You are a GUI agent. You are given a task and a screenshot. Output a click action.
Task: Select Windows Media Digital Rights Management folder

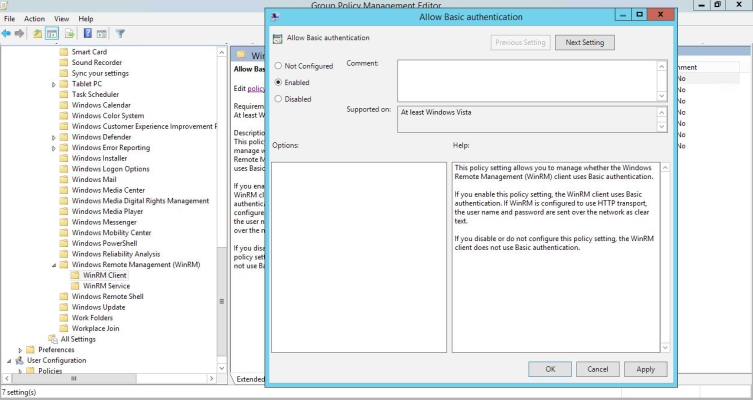(x=140, y=201)
